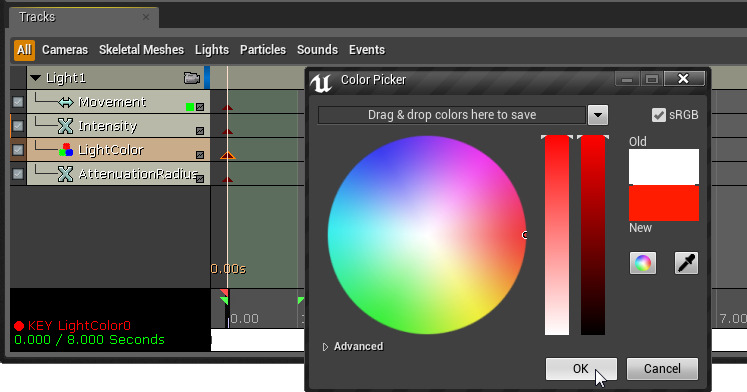747x392 pixels.
Task: Click the color theme bar
Action: pos(452,115)
